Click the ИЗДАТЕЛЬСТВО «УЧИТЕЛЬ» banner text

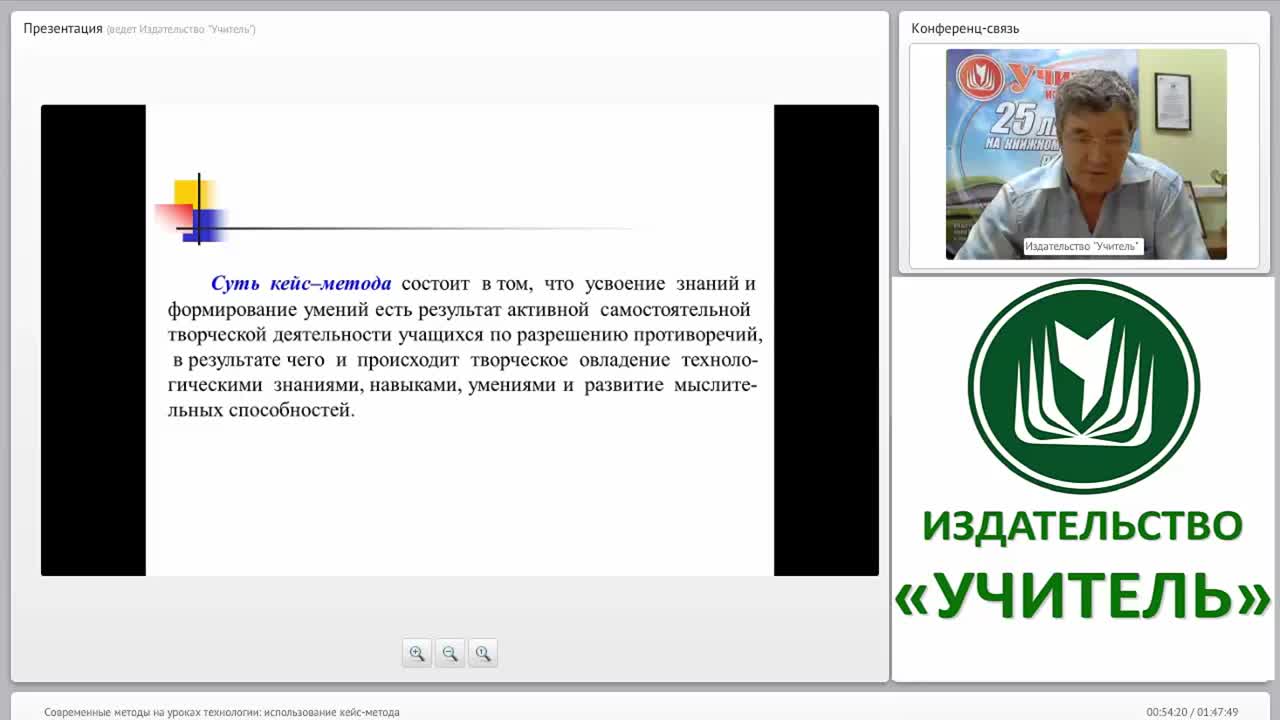[1082, 565]
